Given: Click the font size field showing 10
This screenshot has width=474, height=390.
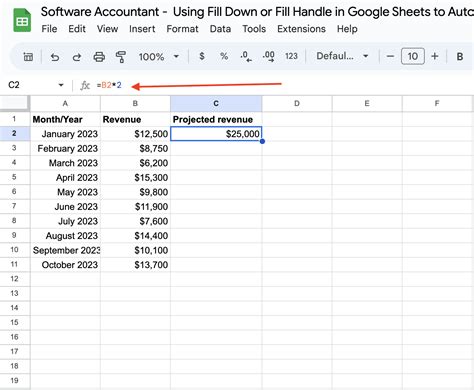Looking at the screenshot, I should pyautogui.click(x=413, y=56).
